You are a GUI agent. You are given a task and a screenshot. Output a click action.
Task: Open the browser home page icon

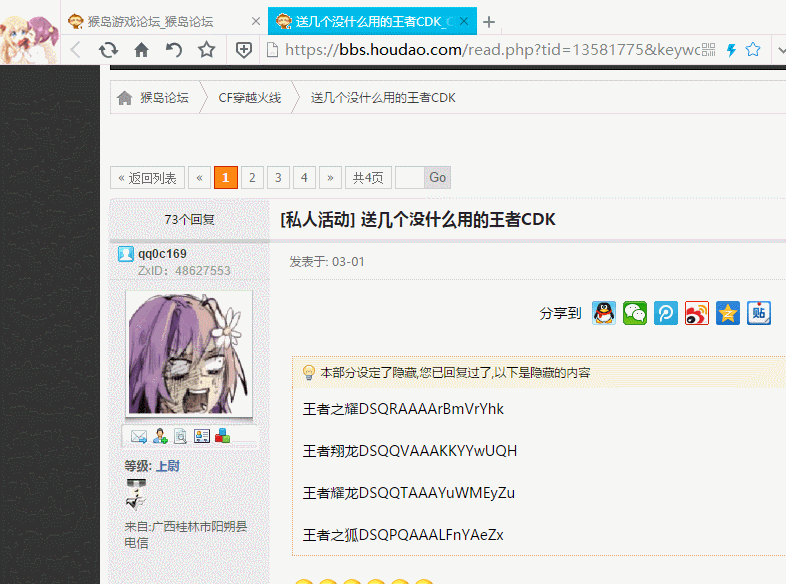point(141,50)
